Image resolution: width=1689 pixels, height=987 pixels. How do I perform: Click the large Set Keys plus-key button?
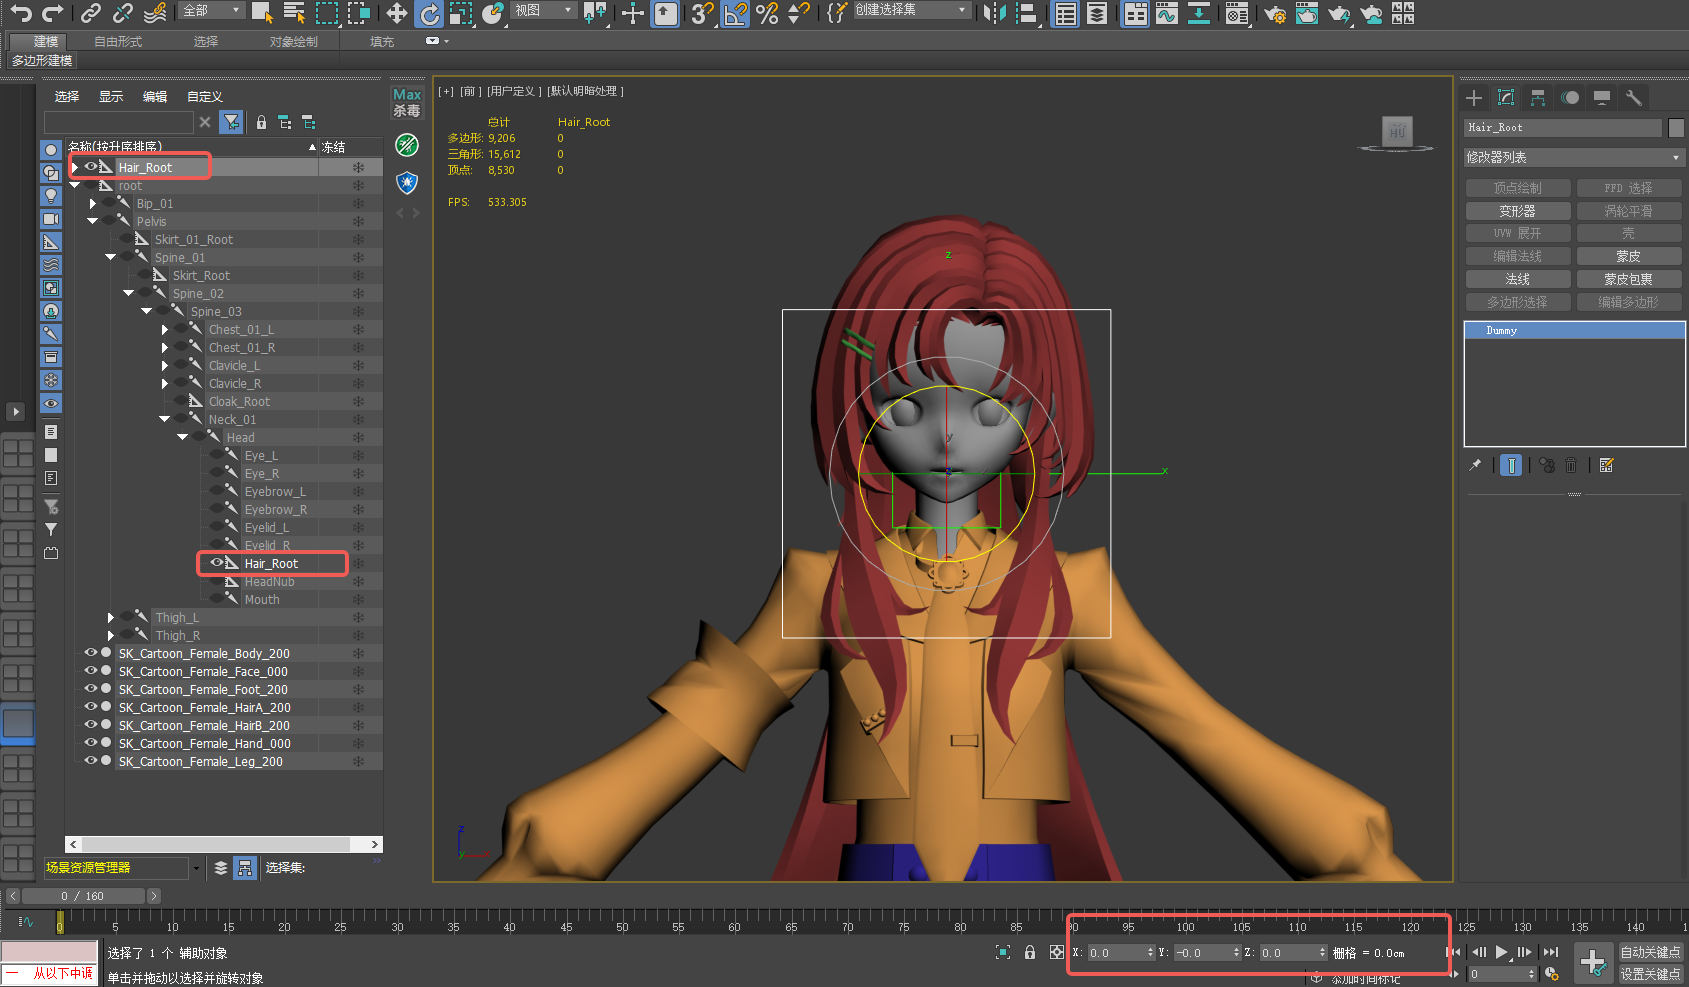point(1593,963)
